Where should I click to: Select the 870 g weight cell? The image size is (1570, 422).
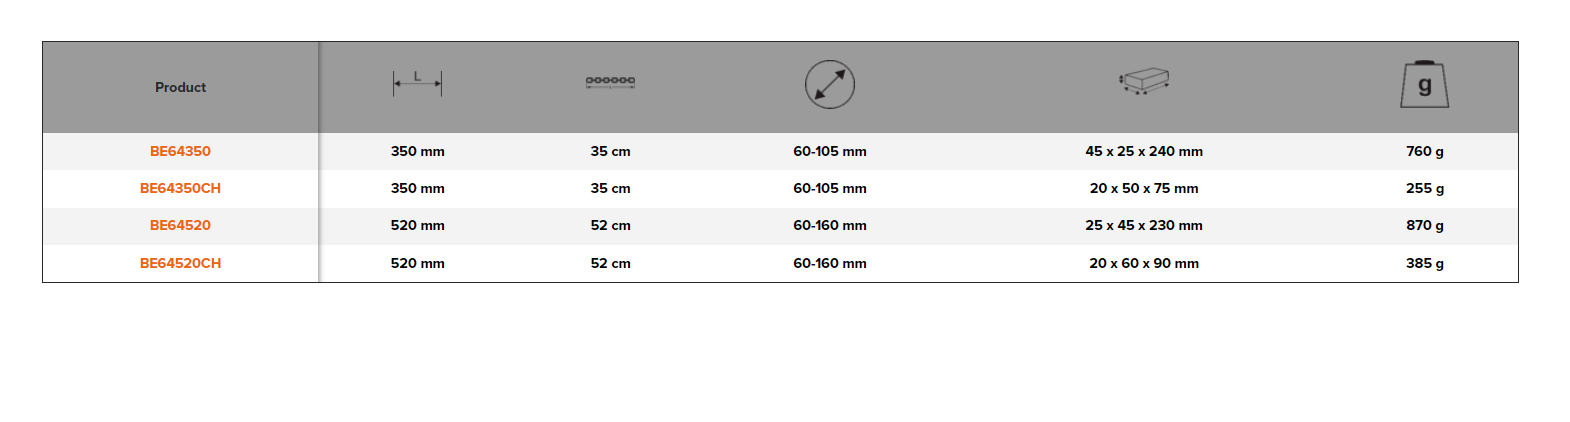[x=1424, y=225]
